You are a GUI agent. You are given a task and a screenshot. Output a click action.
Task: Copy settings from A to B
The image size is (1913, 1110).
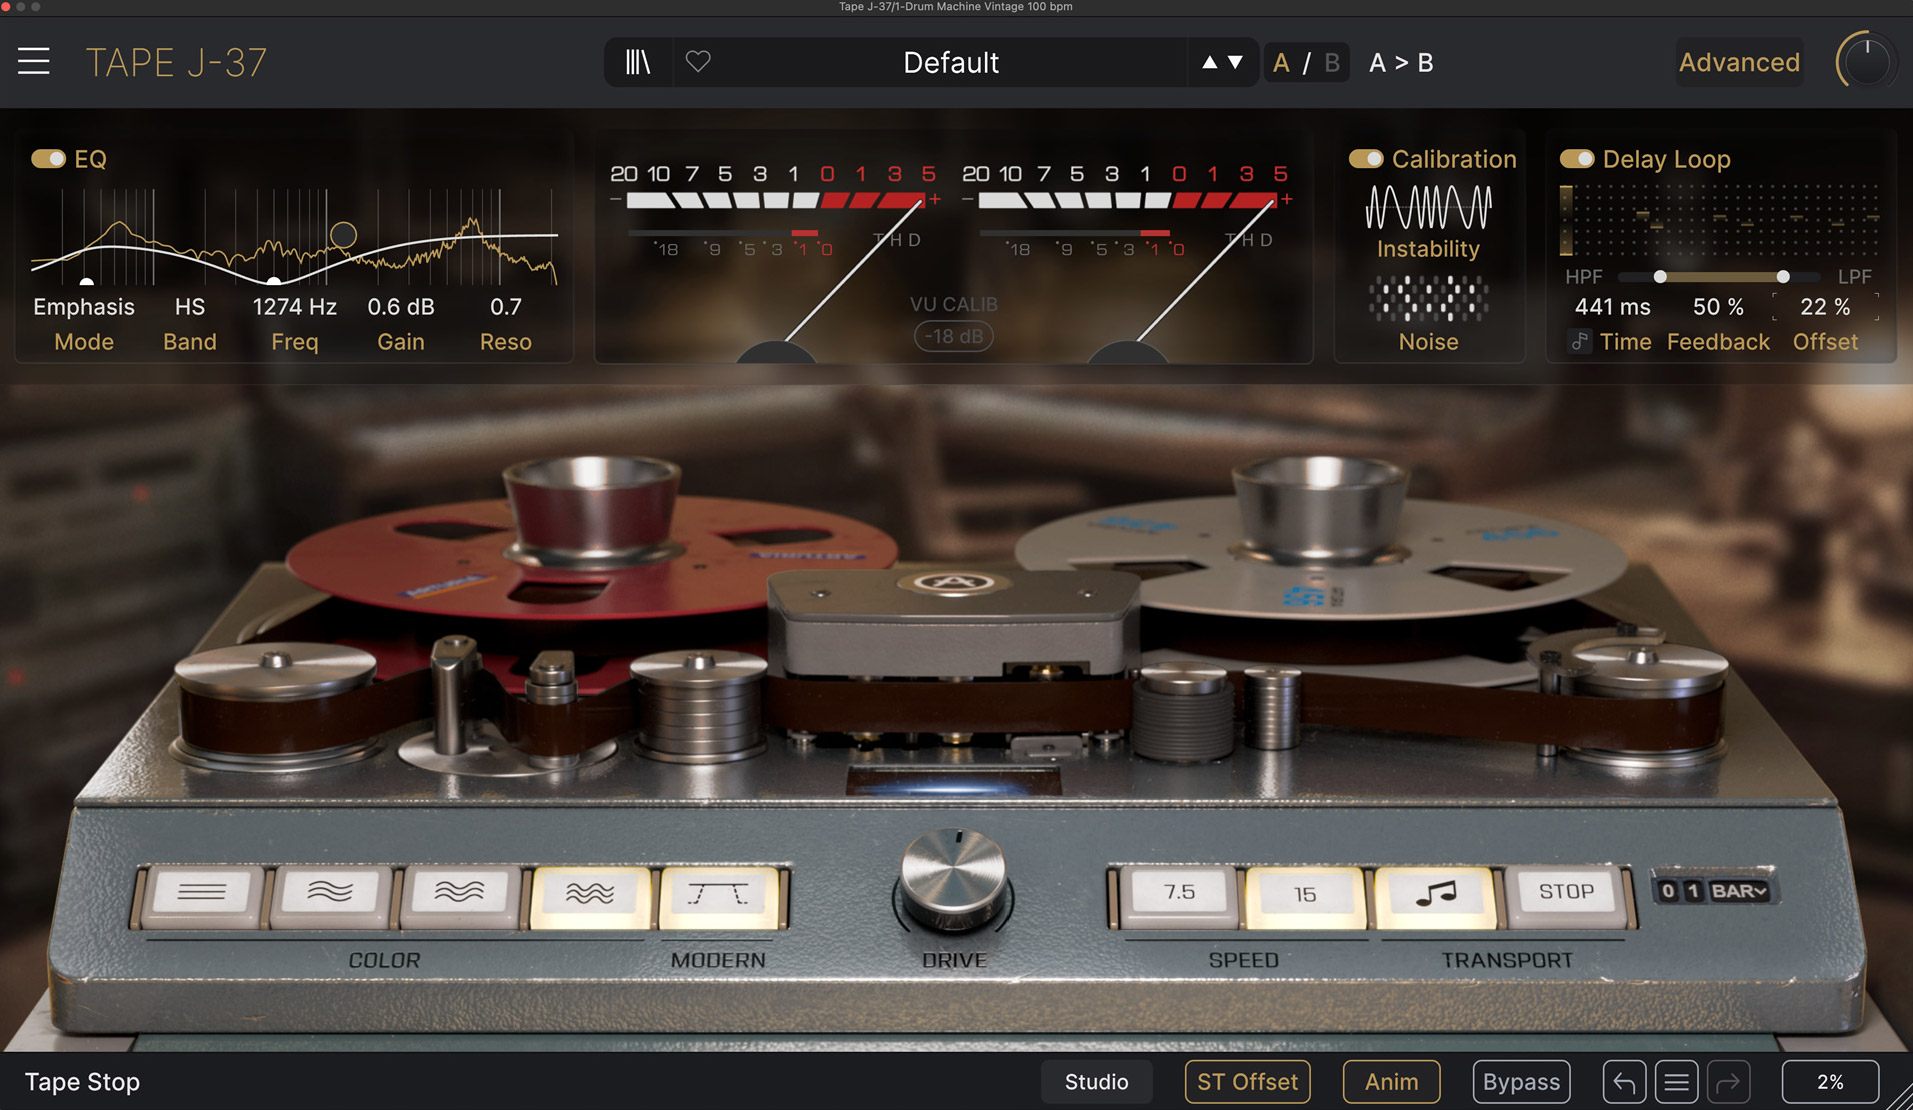click(1400, 62)
